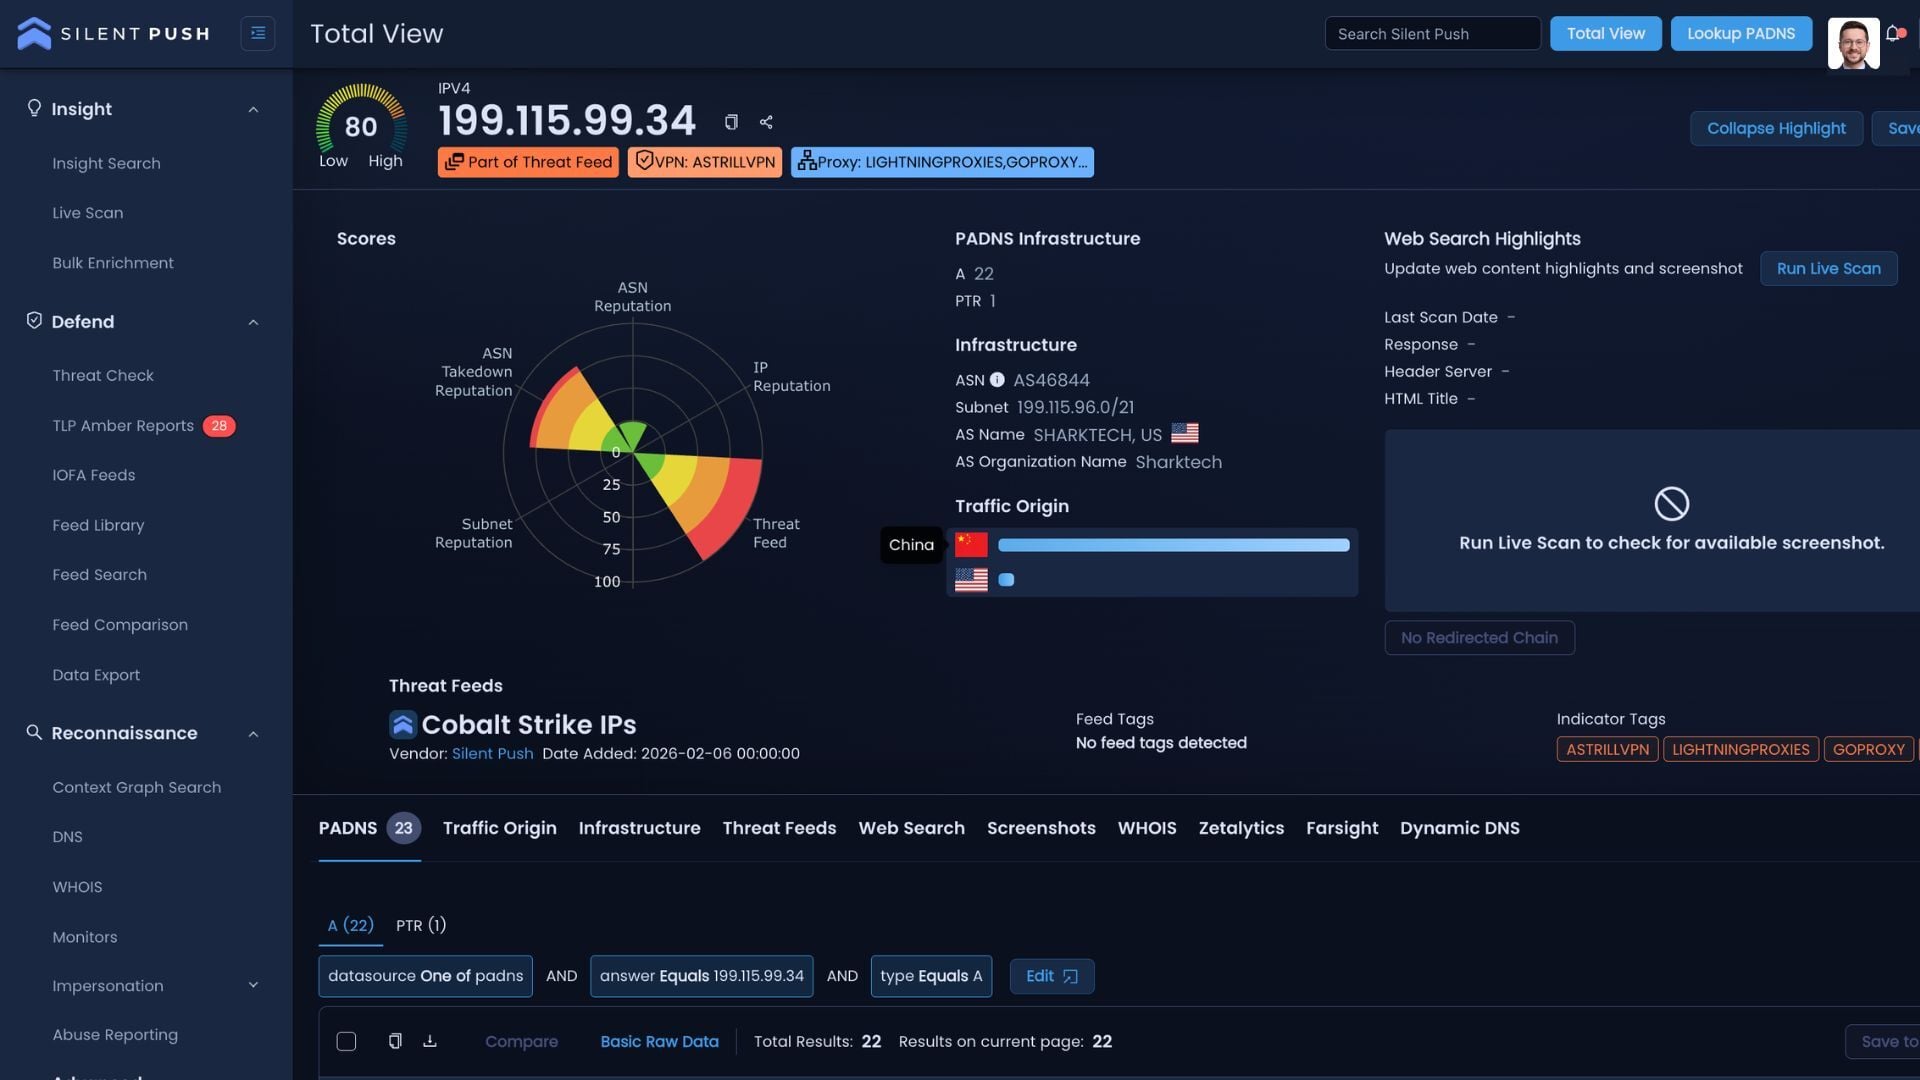The image size is (1920, 1080).
Task: Click Collapse Highlight button
Action: pos(1776,128)
